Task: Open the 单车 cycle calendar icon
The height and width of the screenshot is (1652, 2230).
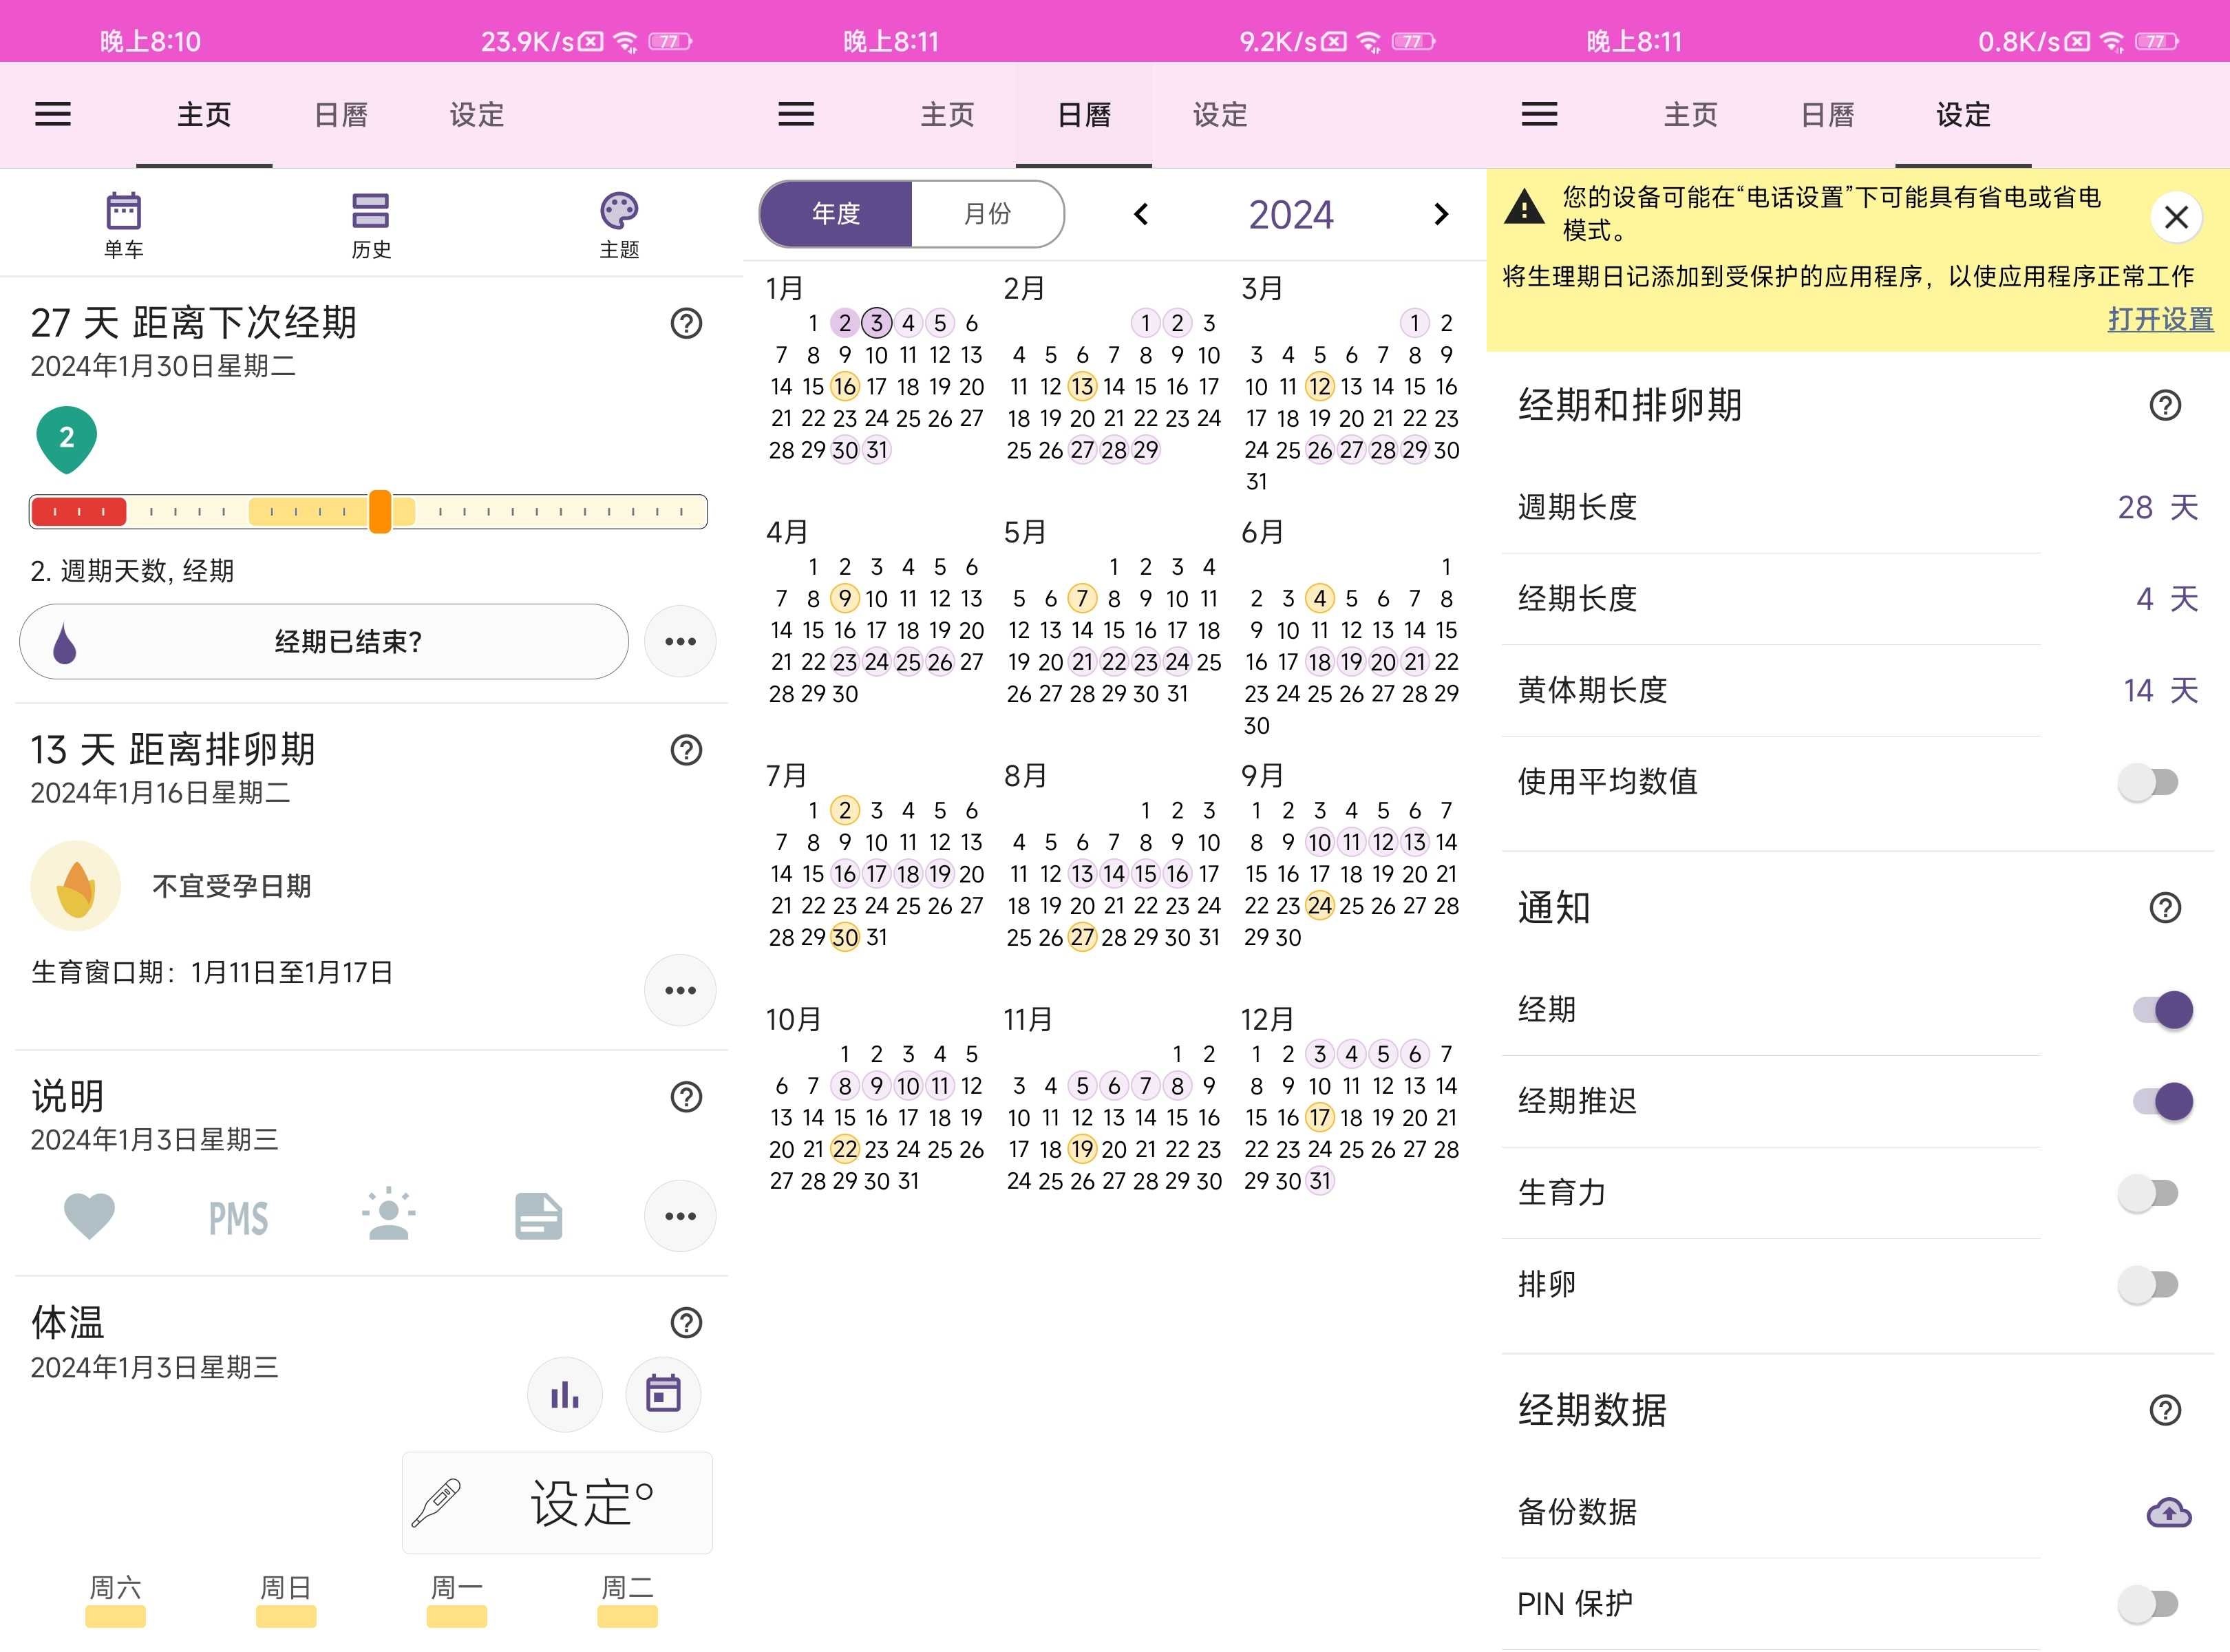Action: point(124,225)
